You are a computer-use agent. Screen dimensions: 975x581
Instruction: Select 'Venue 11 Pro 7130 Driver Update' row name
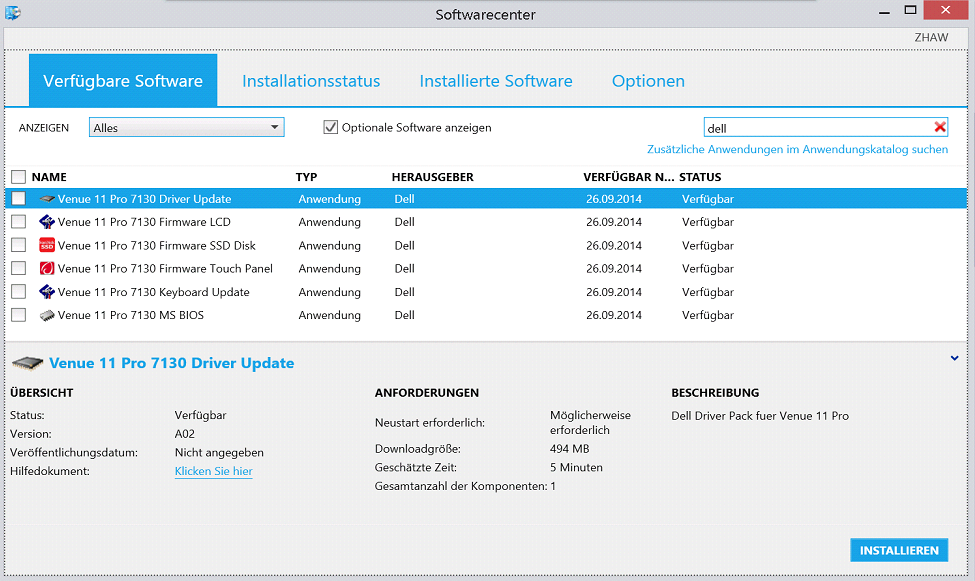[144, 199]
